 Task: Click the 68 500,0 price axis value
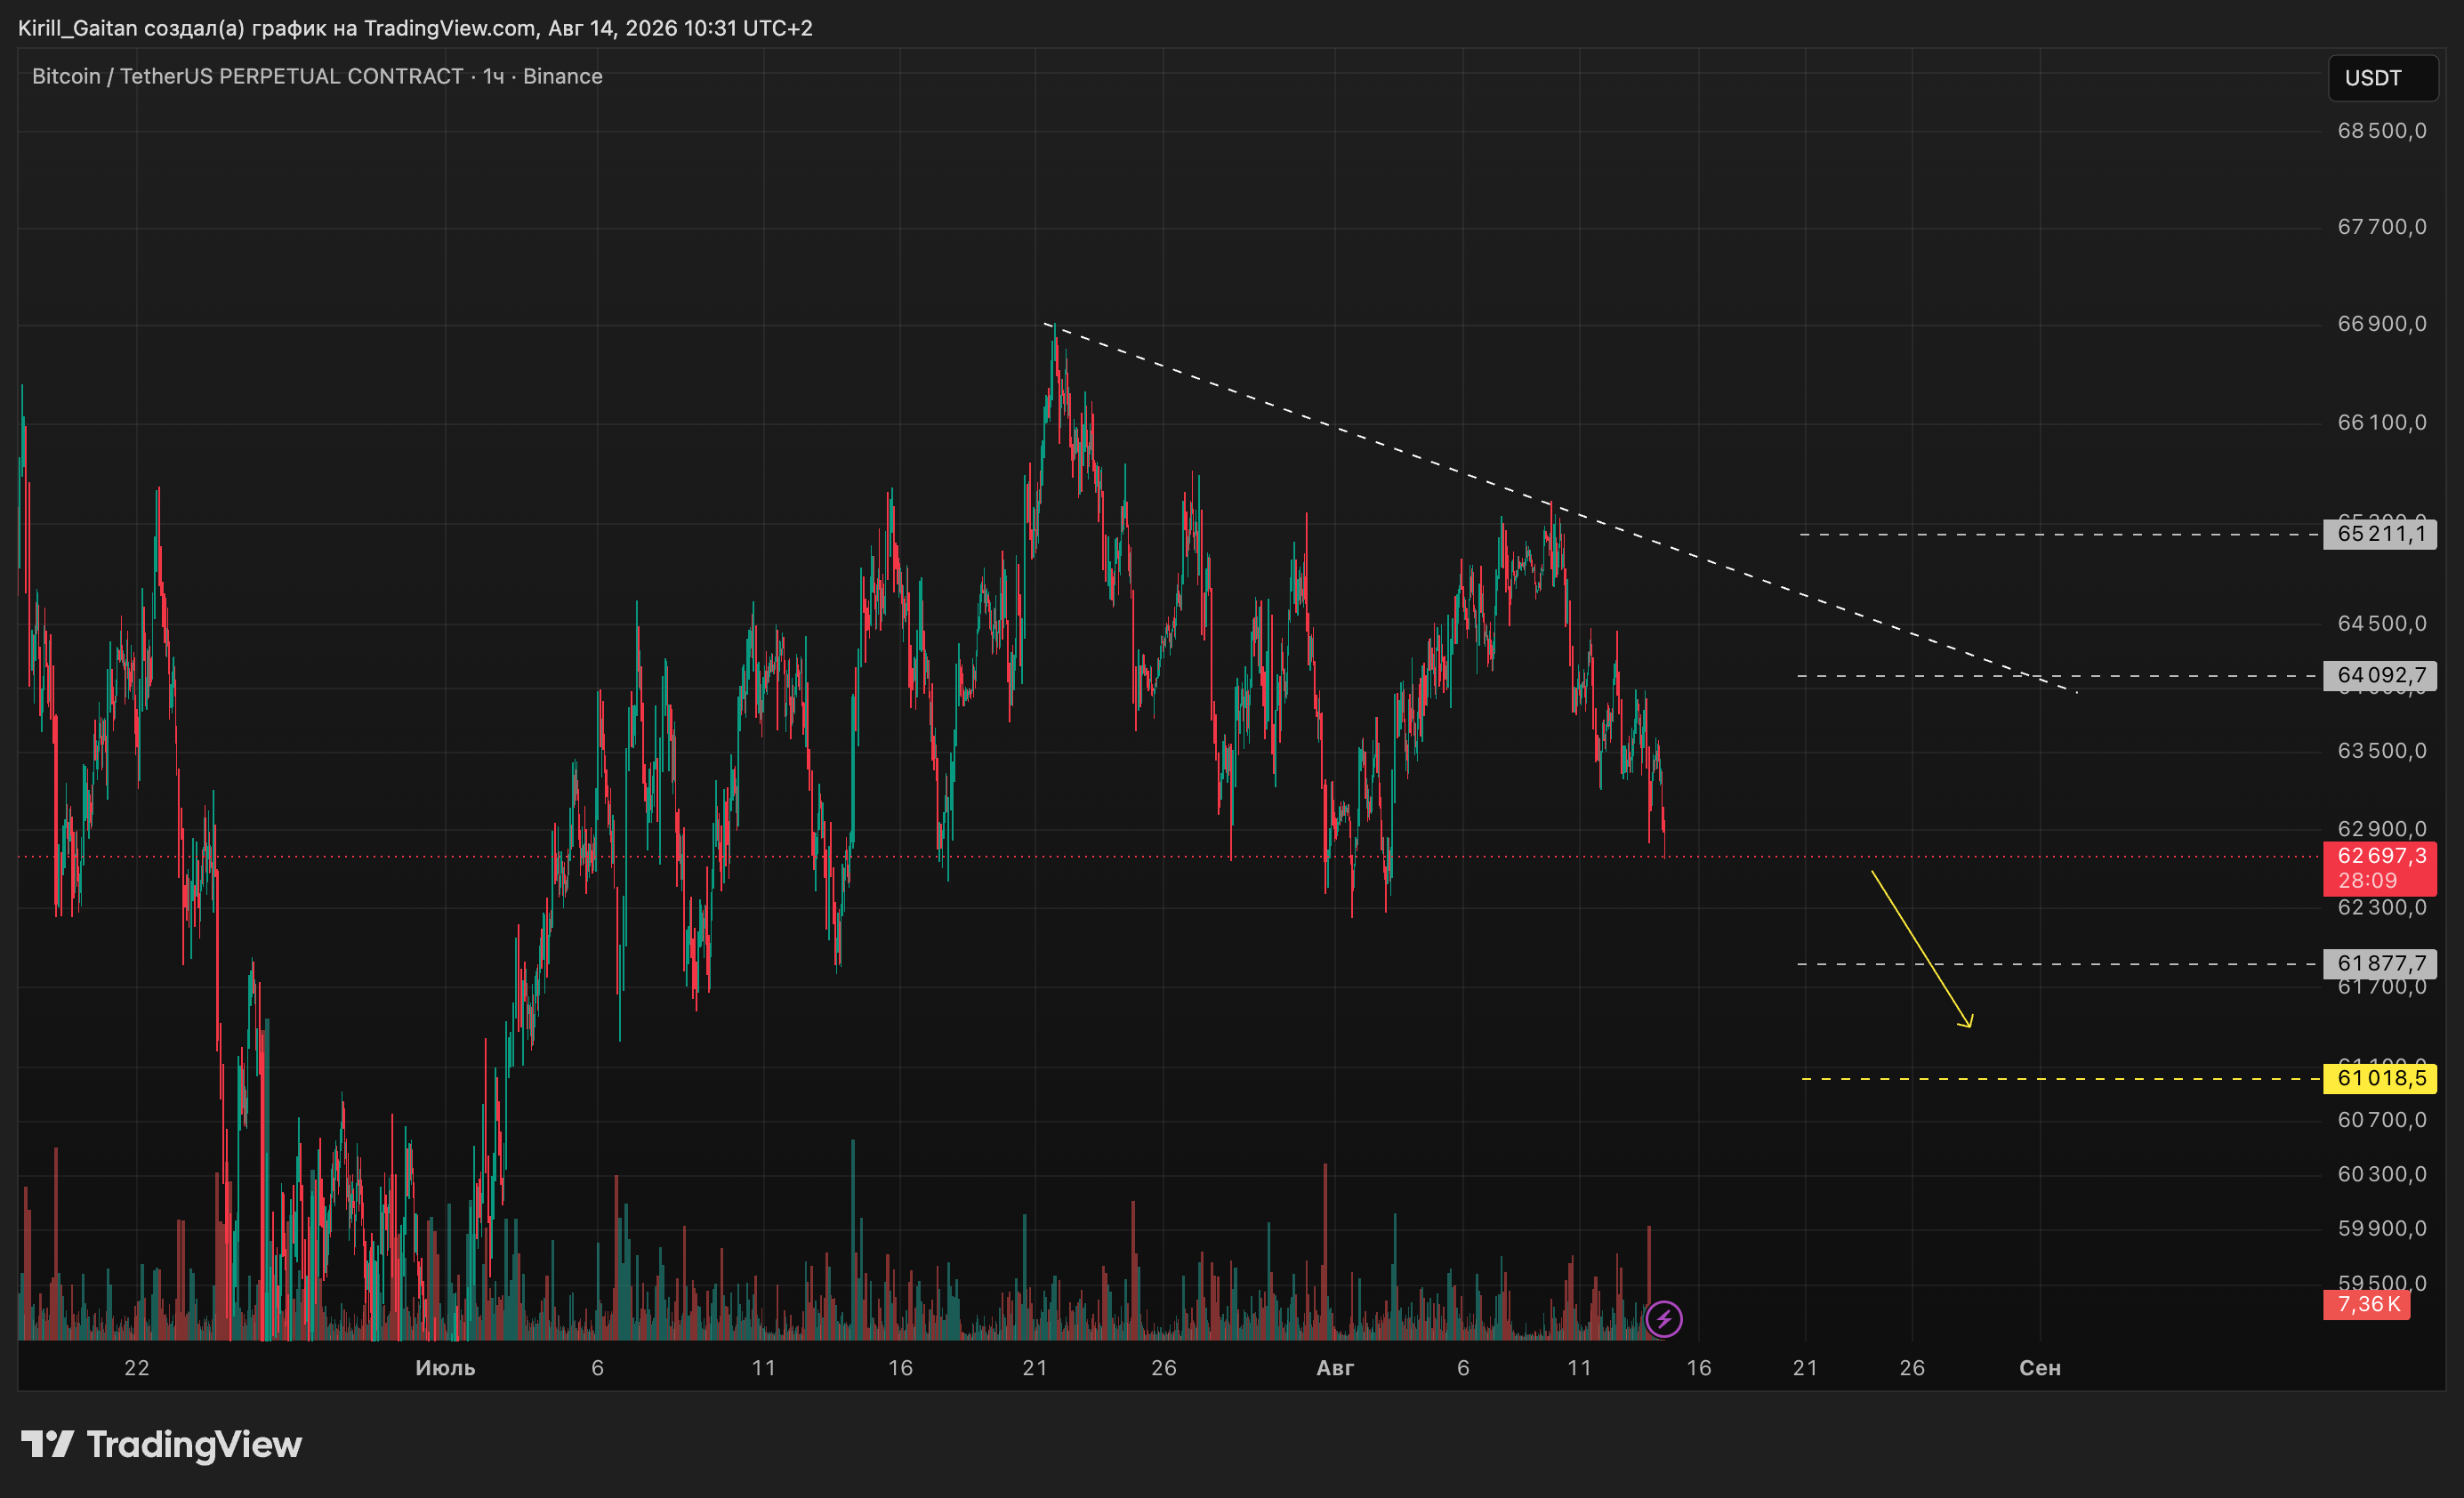pyautogui.click(x=2382, y=131)
